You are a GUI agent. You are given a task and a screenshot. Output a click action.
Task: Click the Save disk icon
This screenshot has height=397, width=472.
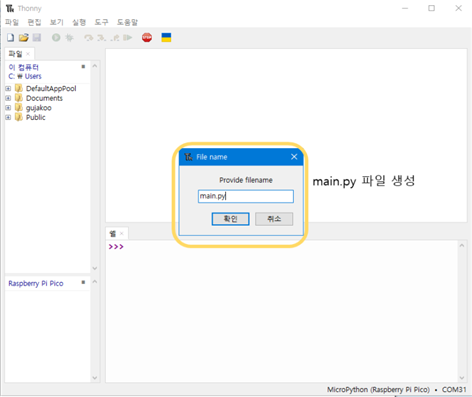[37, 37]
